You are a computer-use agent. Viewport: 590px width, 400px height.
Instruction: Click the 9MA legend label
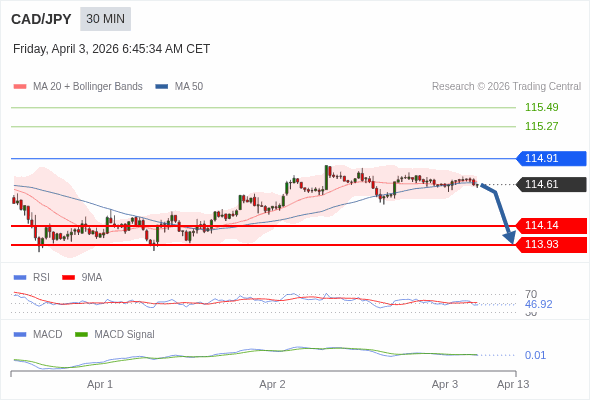[x=92, y=278]
